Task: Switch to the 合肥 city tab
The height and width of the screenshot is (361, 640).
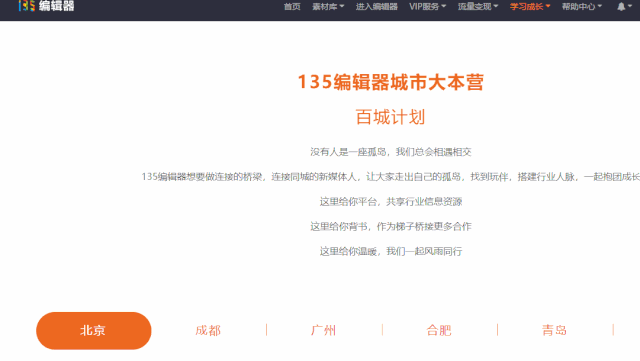Action: pyautogui.click(x=439, y=330)
